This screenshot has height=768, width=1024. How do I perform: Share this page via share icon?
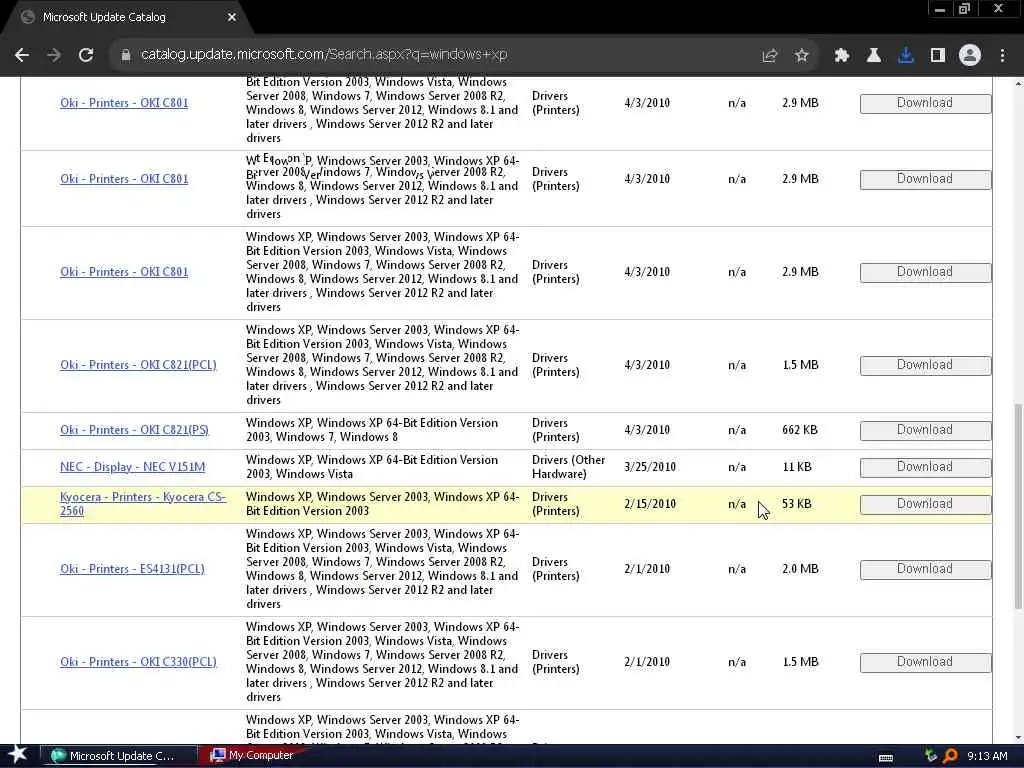[769, 56]
